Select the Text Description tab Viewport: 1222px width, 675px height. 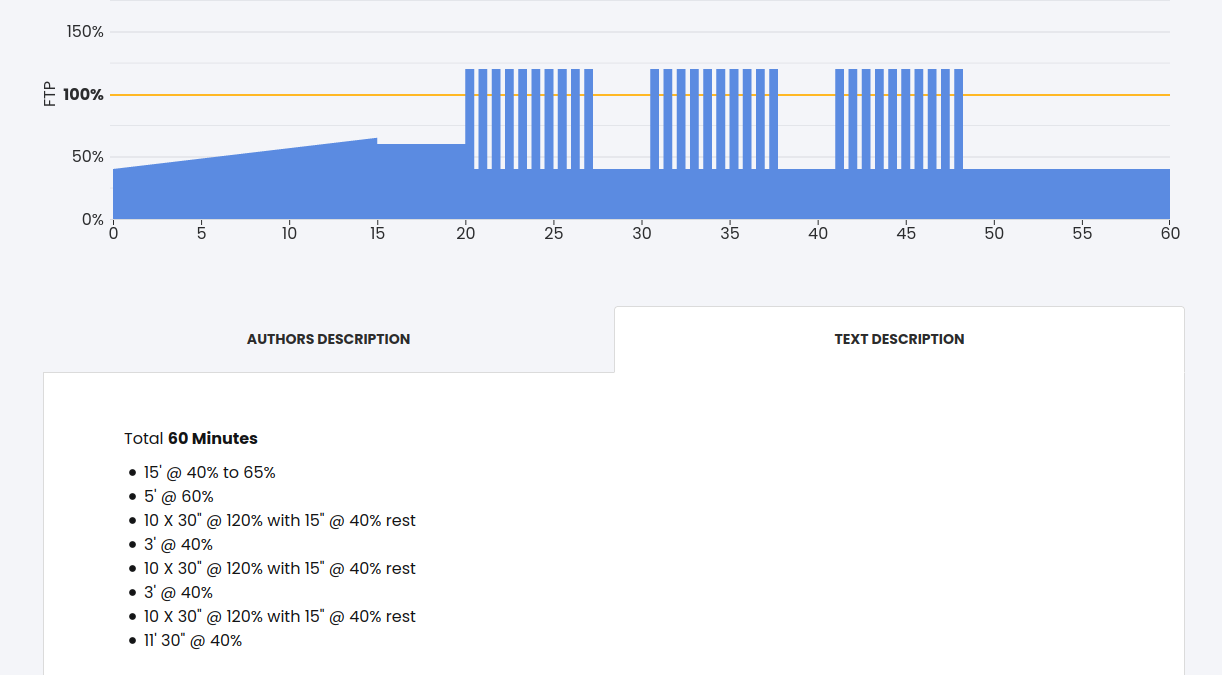899,339
